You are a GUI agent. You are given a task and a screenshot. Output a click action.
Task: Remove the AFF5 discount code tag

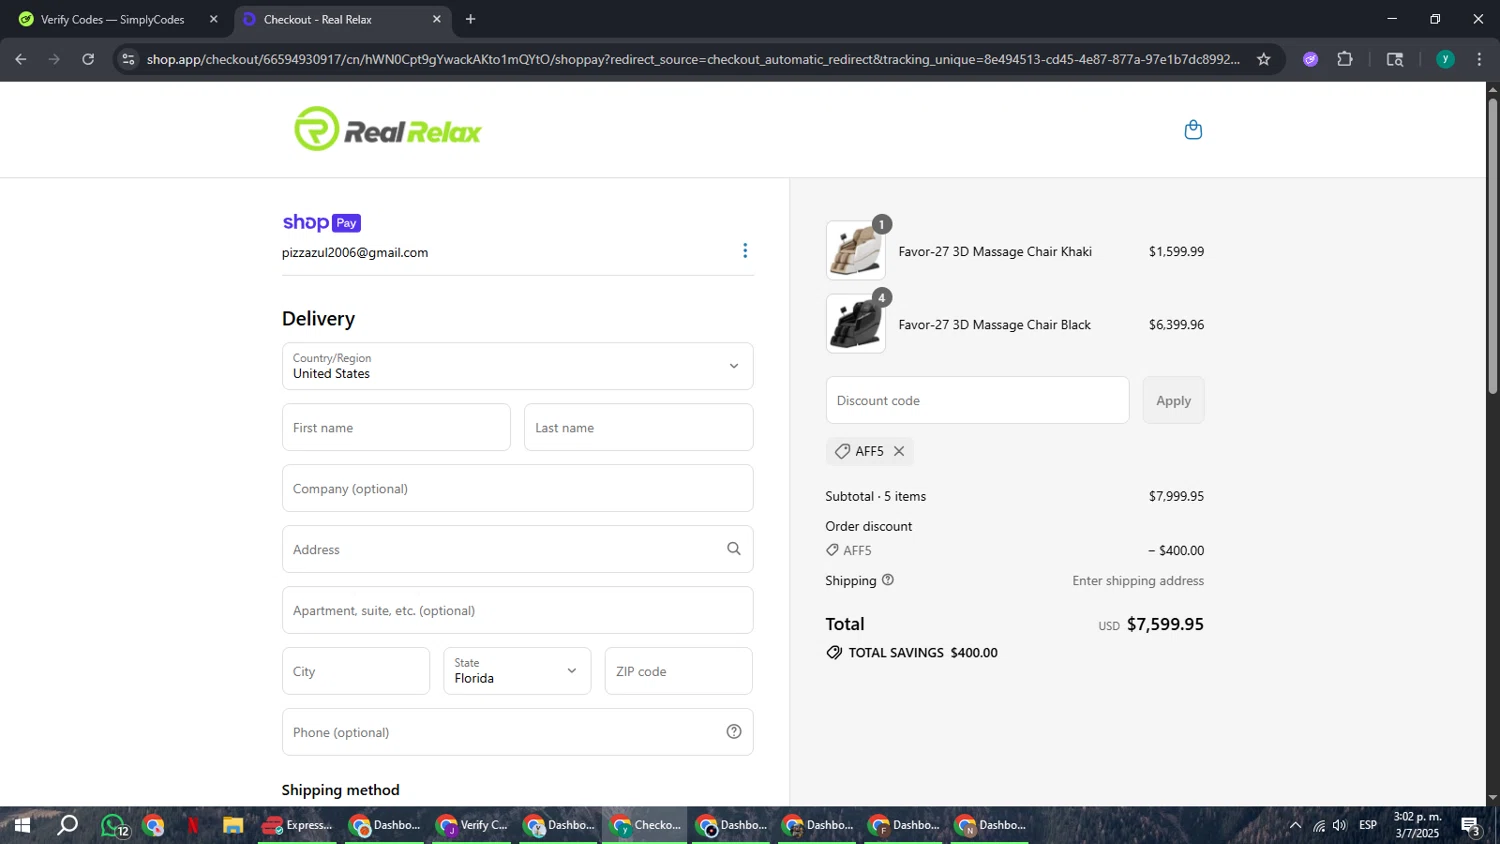point(899,451)
